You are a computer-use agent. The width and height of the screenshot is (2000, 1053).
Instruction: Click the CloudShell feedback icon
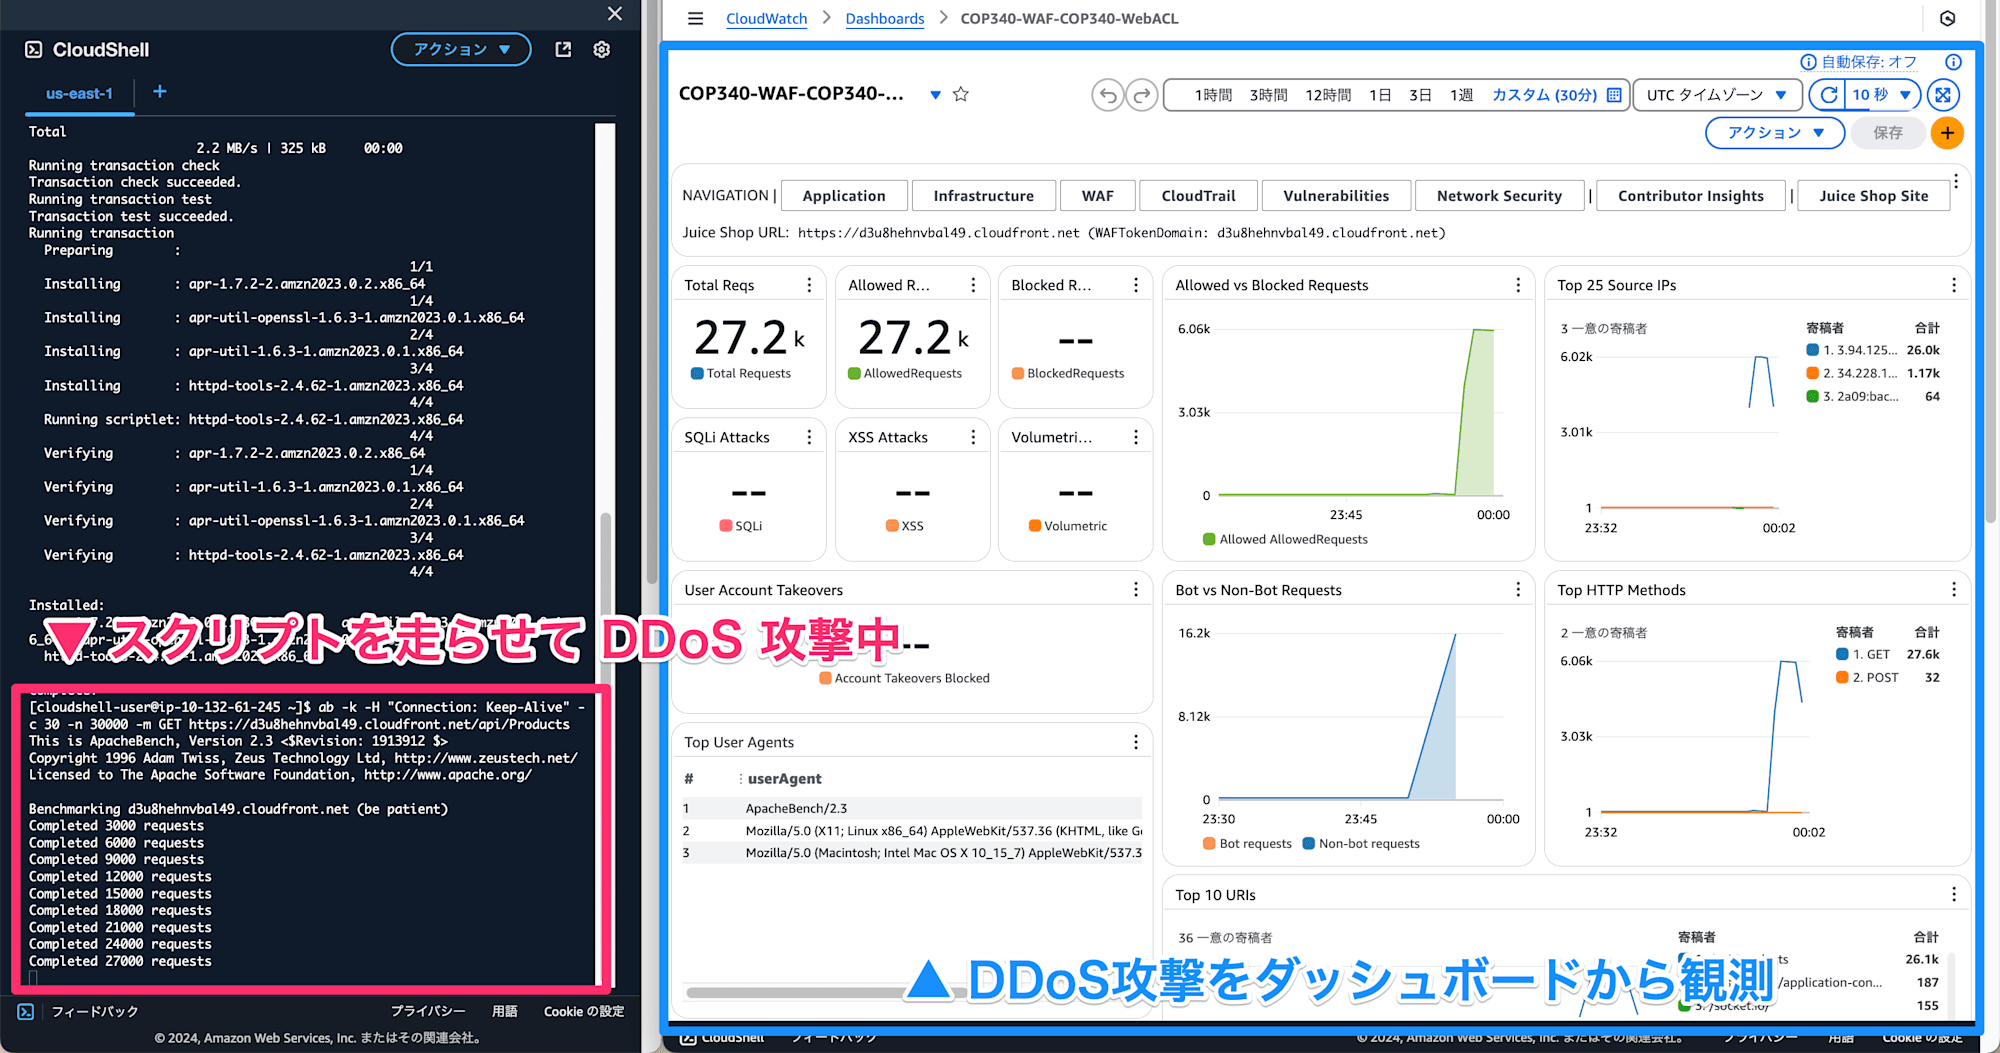tap(26, 1011)
